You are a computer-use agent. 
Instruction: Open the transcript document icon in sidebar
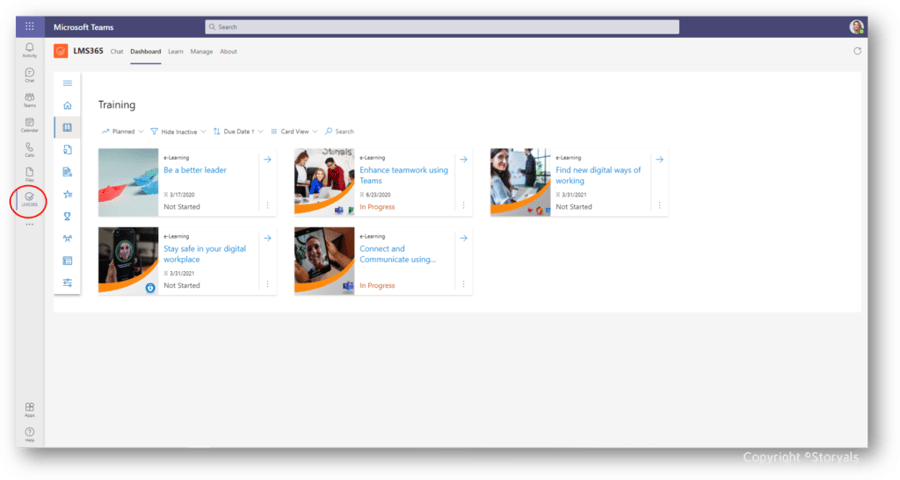67,172
